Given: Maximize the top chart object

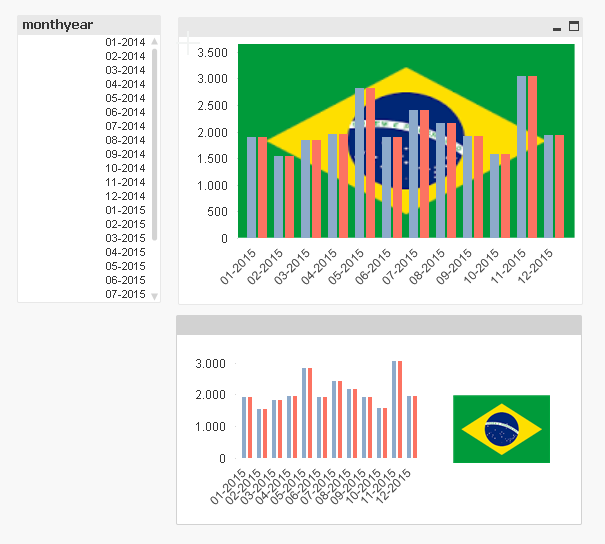Looking at the screenshot, I should 574,26.
